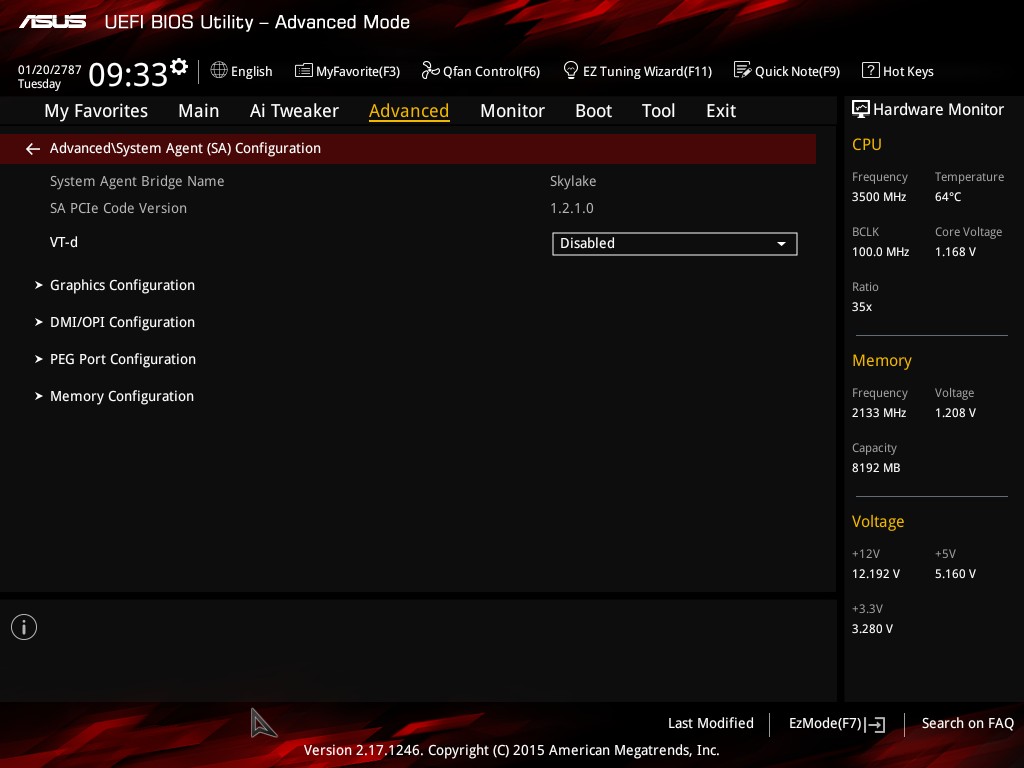
Task: Click the Hardware Monitor screen icon
Action: [861, 109]
